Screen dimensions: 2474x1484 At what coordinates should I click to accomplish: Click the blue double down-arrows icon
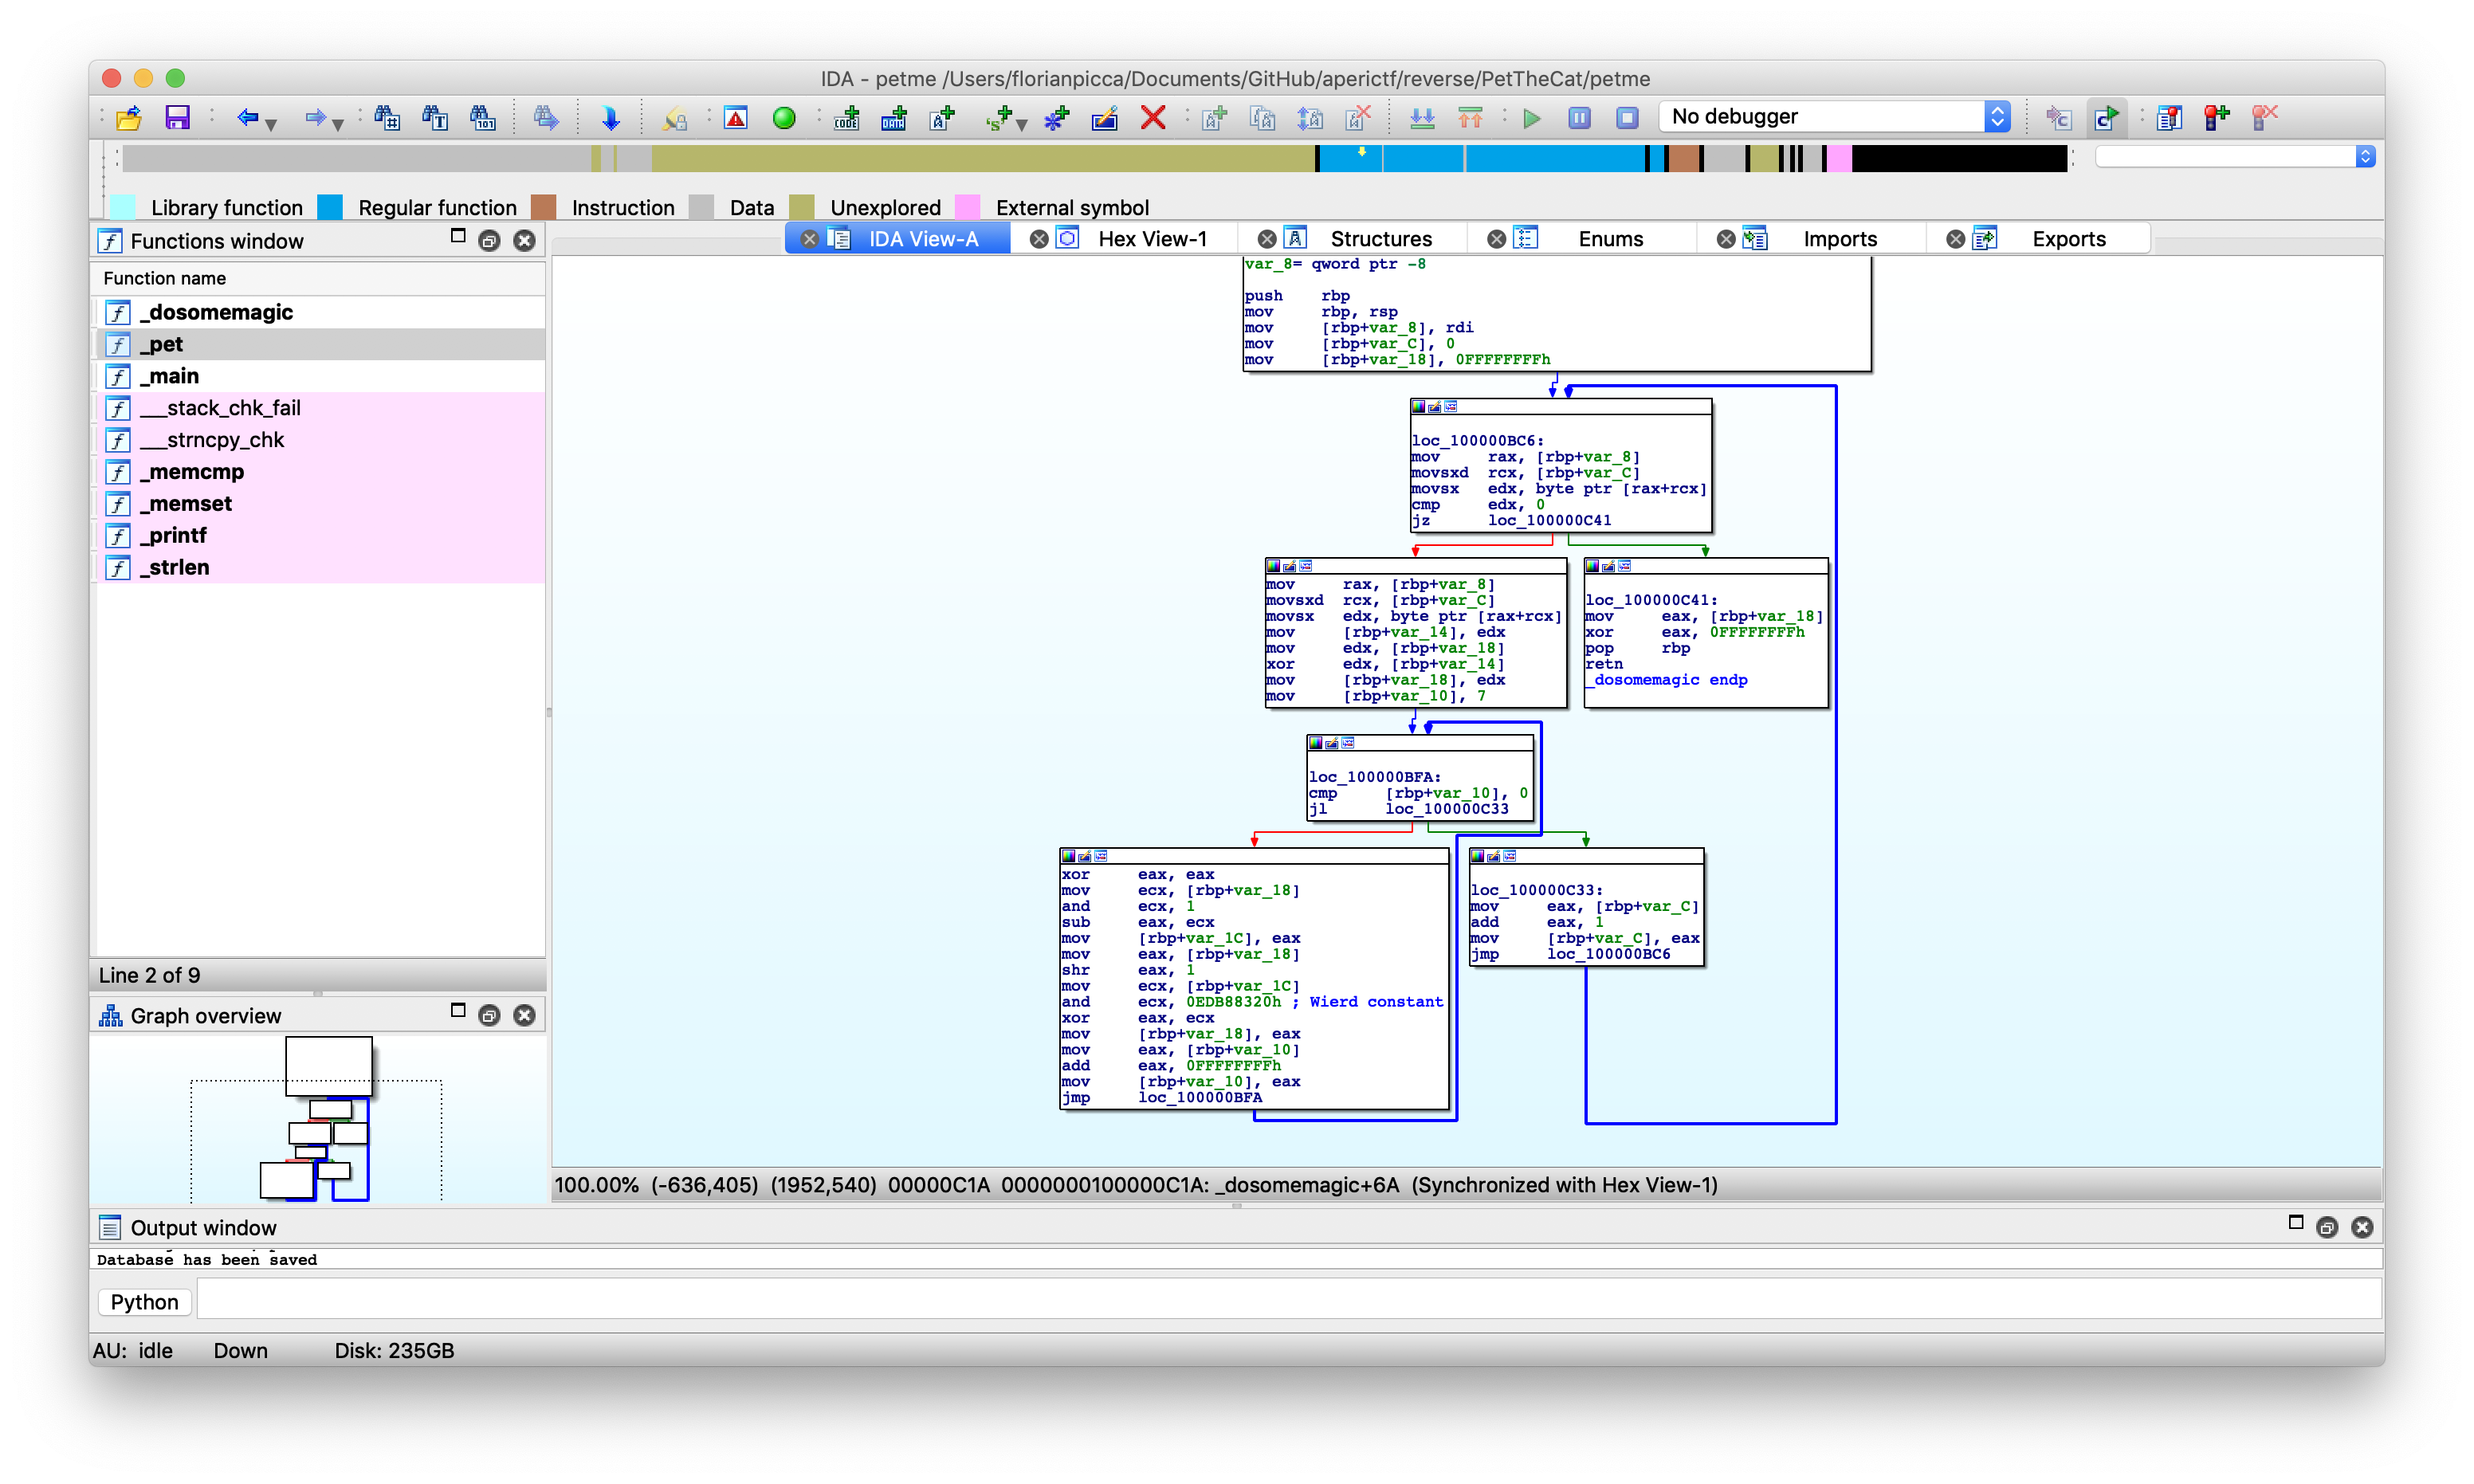(1422, 118)
